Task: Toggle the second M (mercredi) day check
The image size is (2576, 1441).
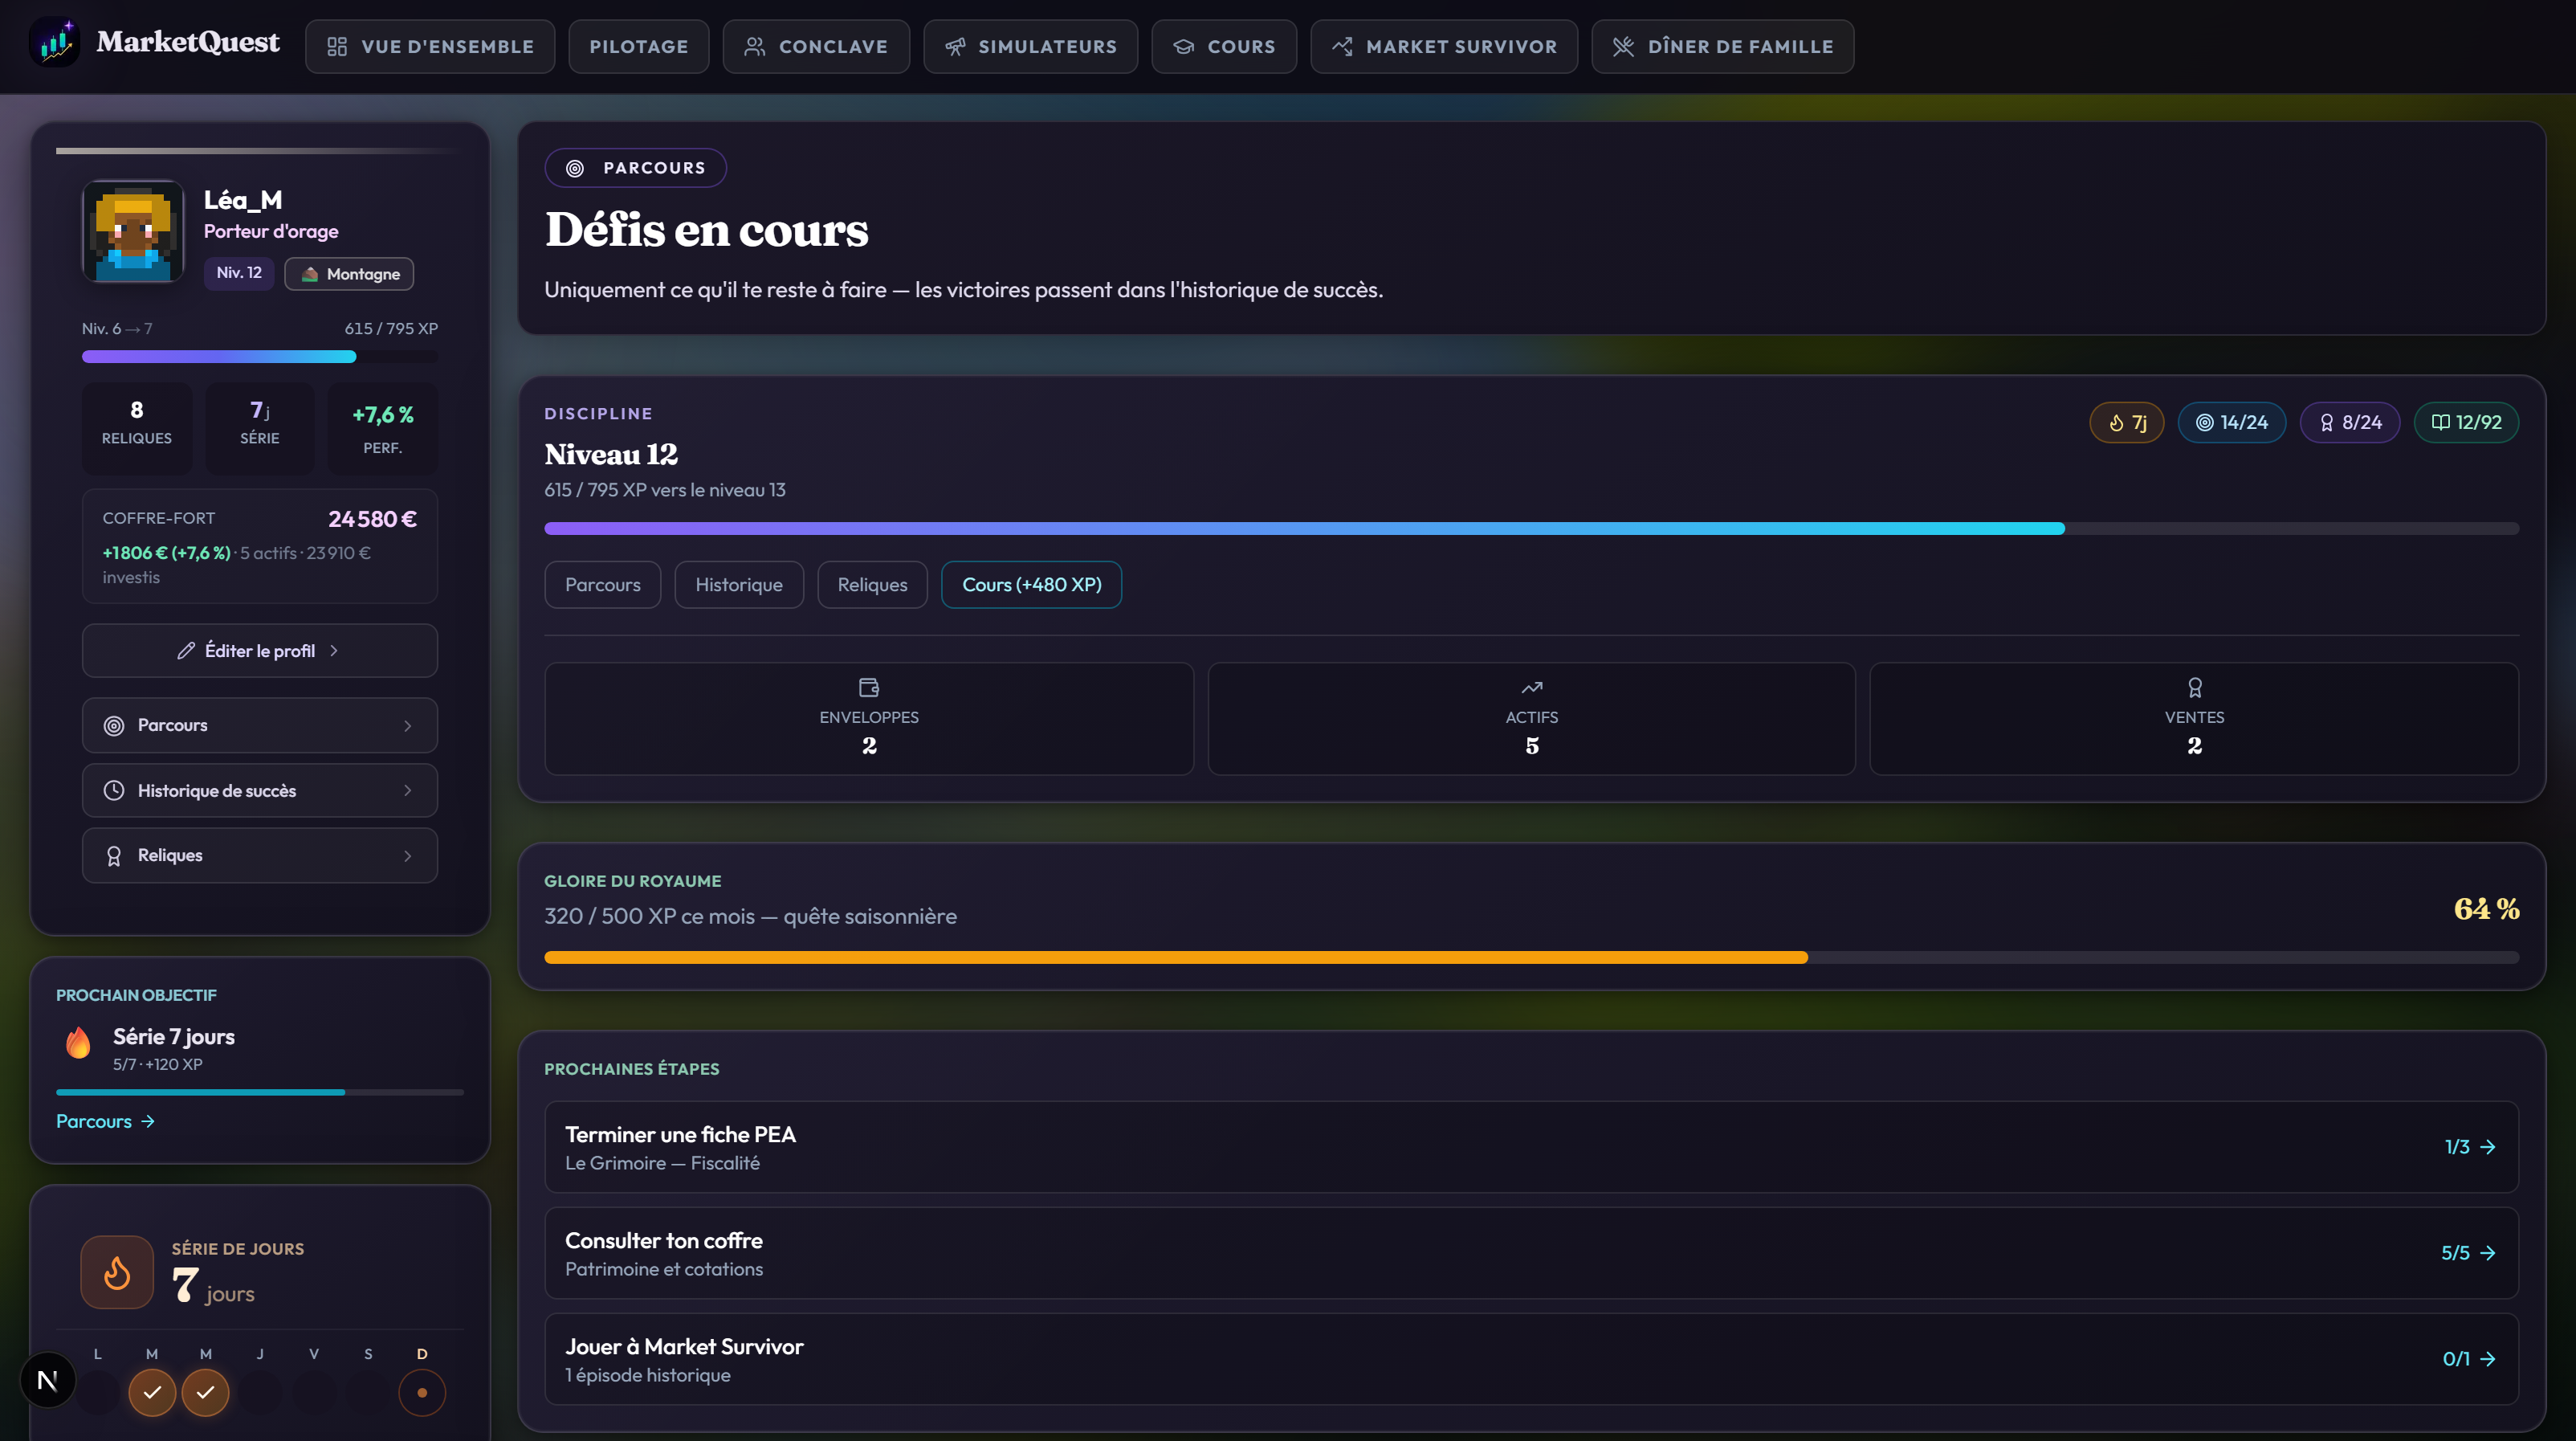Action: point(206,1393)
